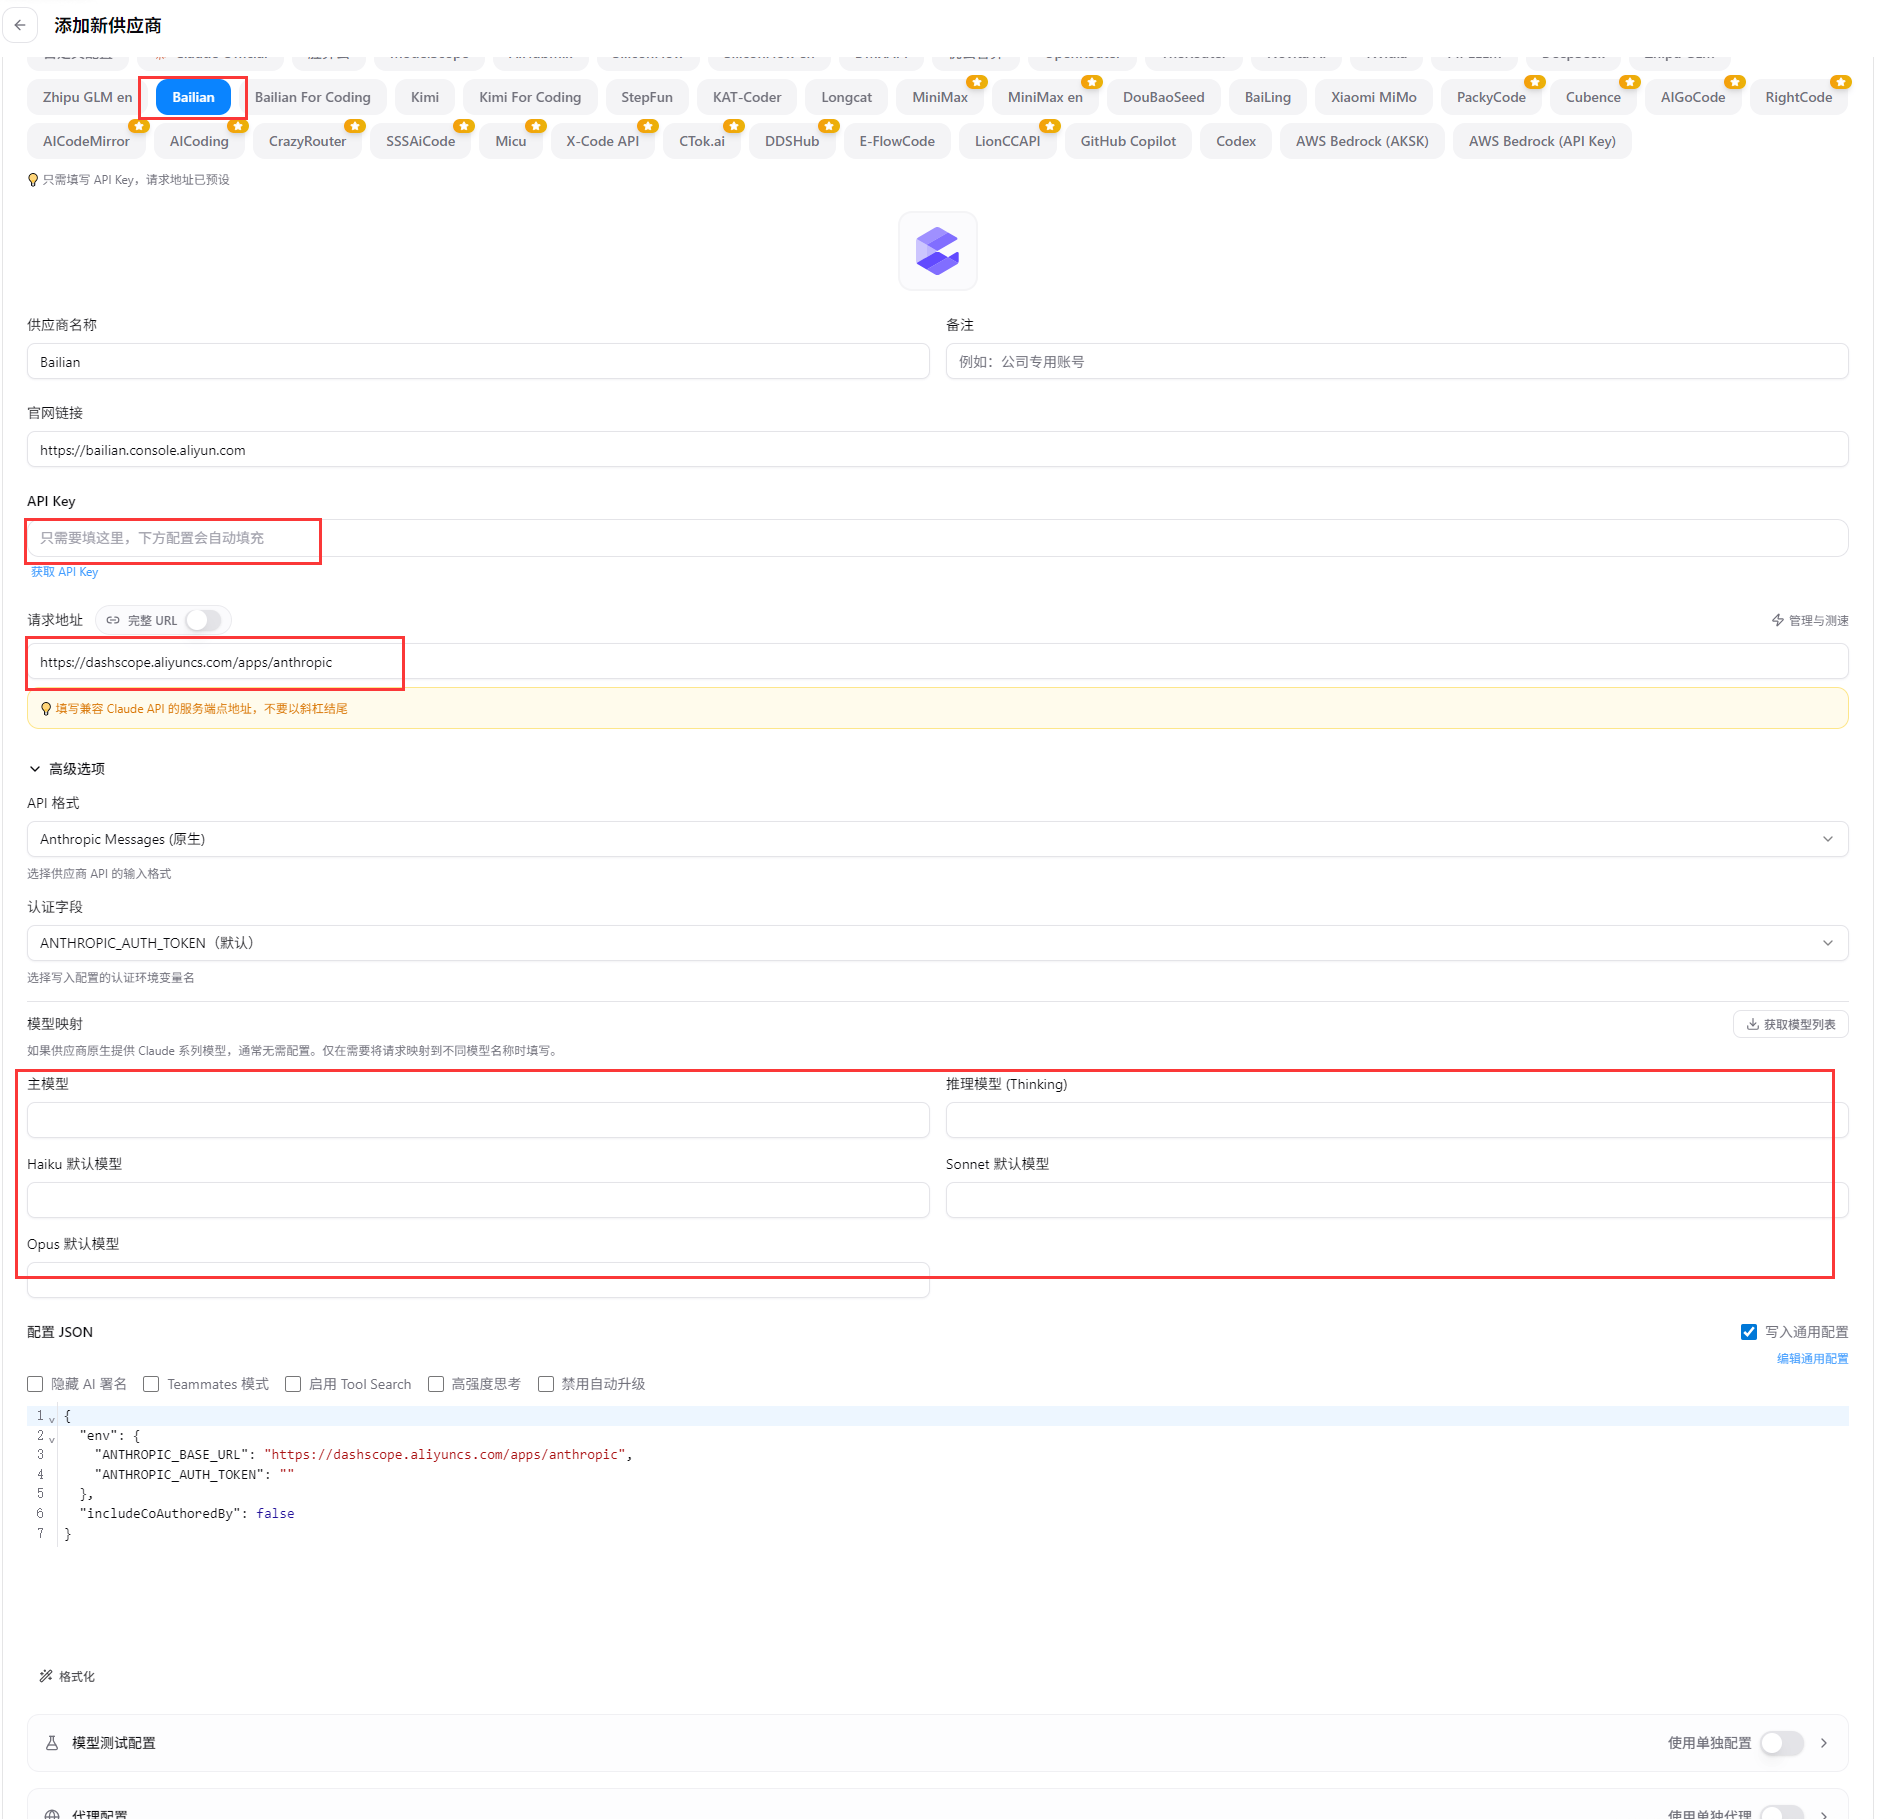Focus the 官网链接 input field
Image resolution: width=1897 pixels, height=1819 pixels.
coord(937,449)
